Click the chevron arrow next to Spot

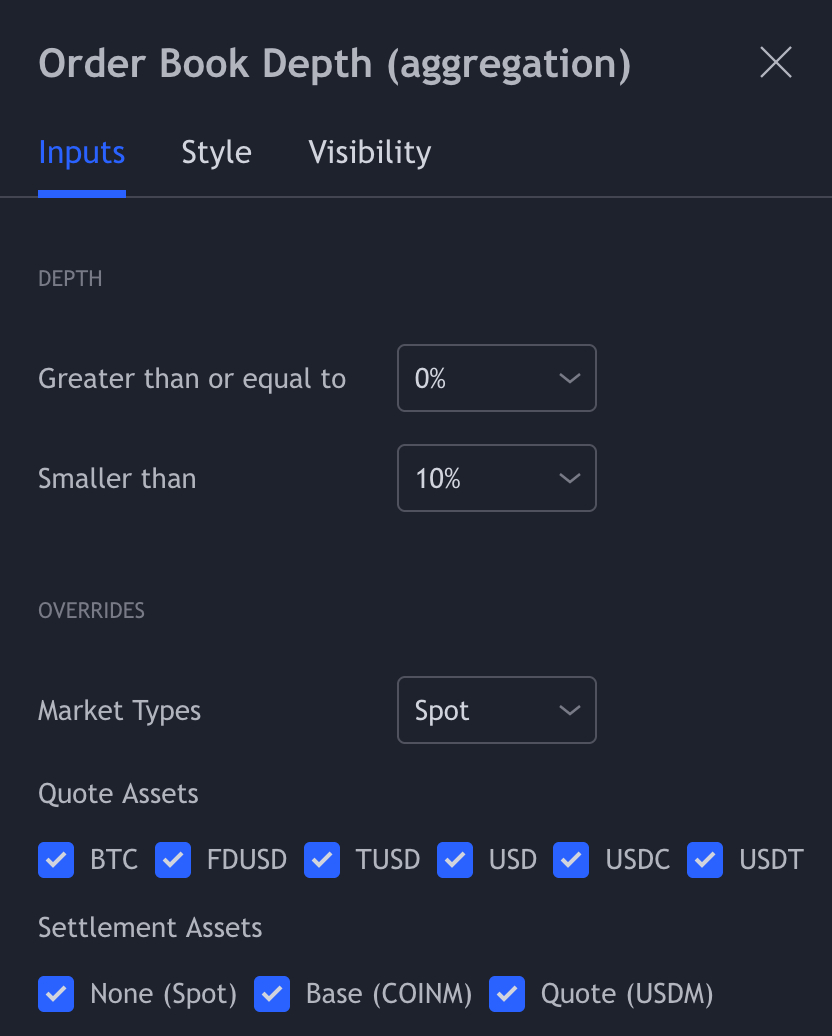pos(569,710)
